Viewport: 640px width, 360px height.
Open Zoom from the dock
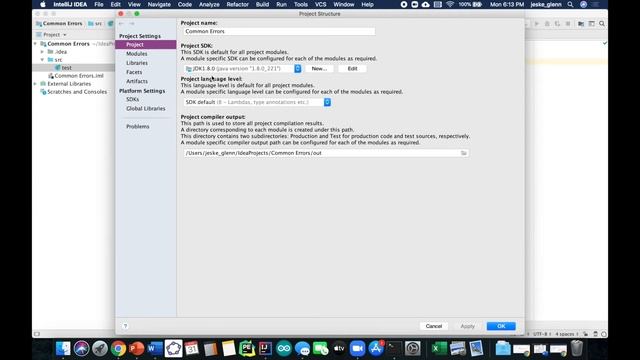[x=357, y=349]
